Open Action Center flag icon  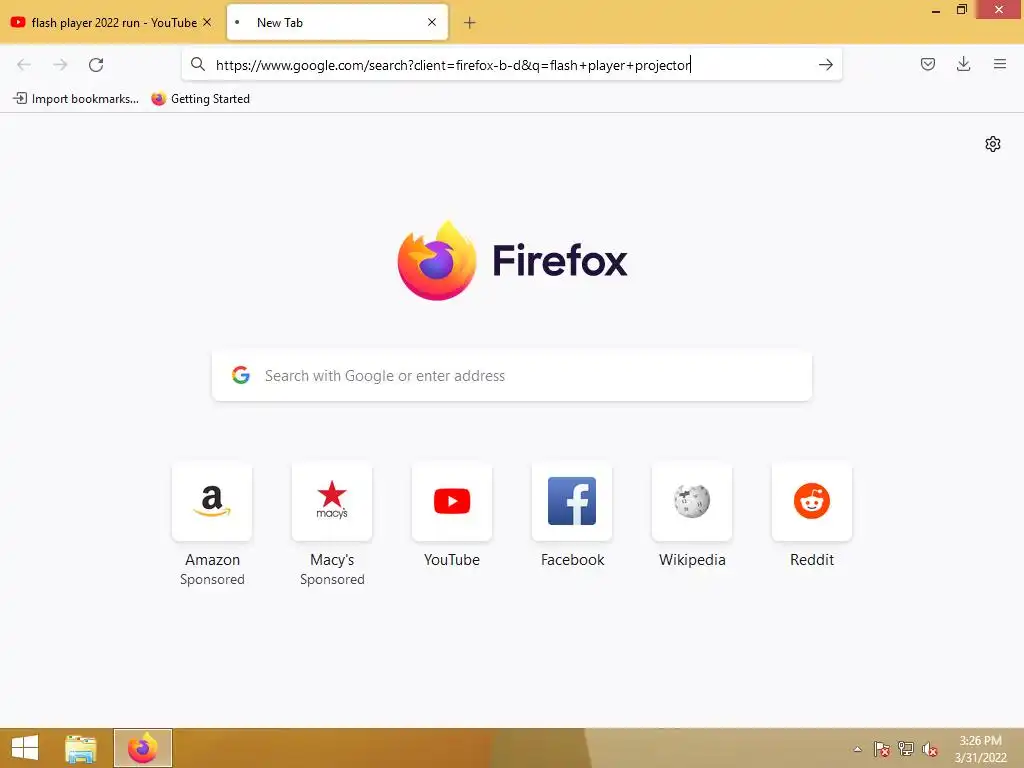[x=882, y=749]
